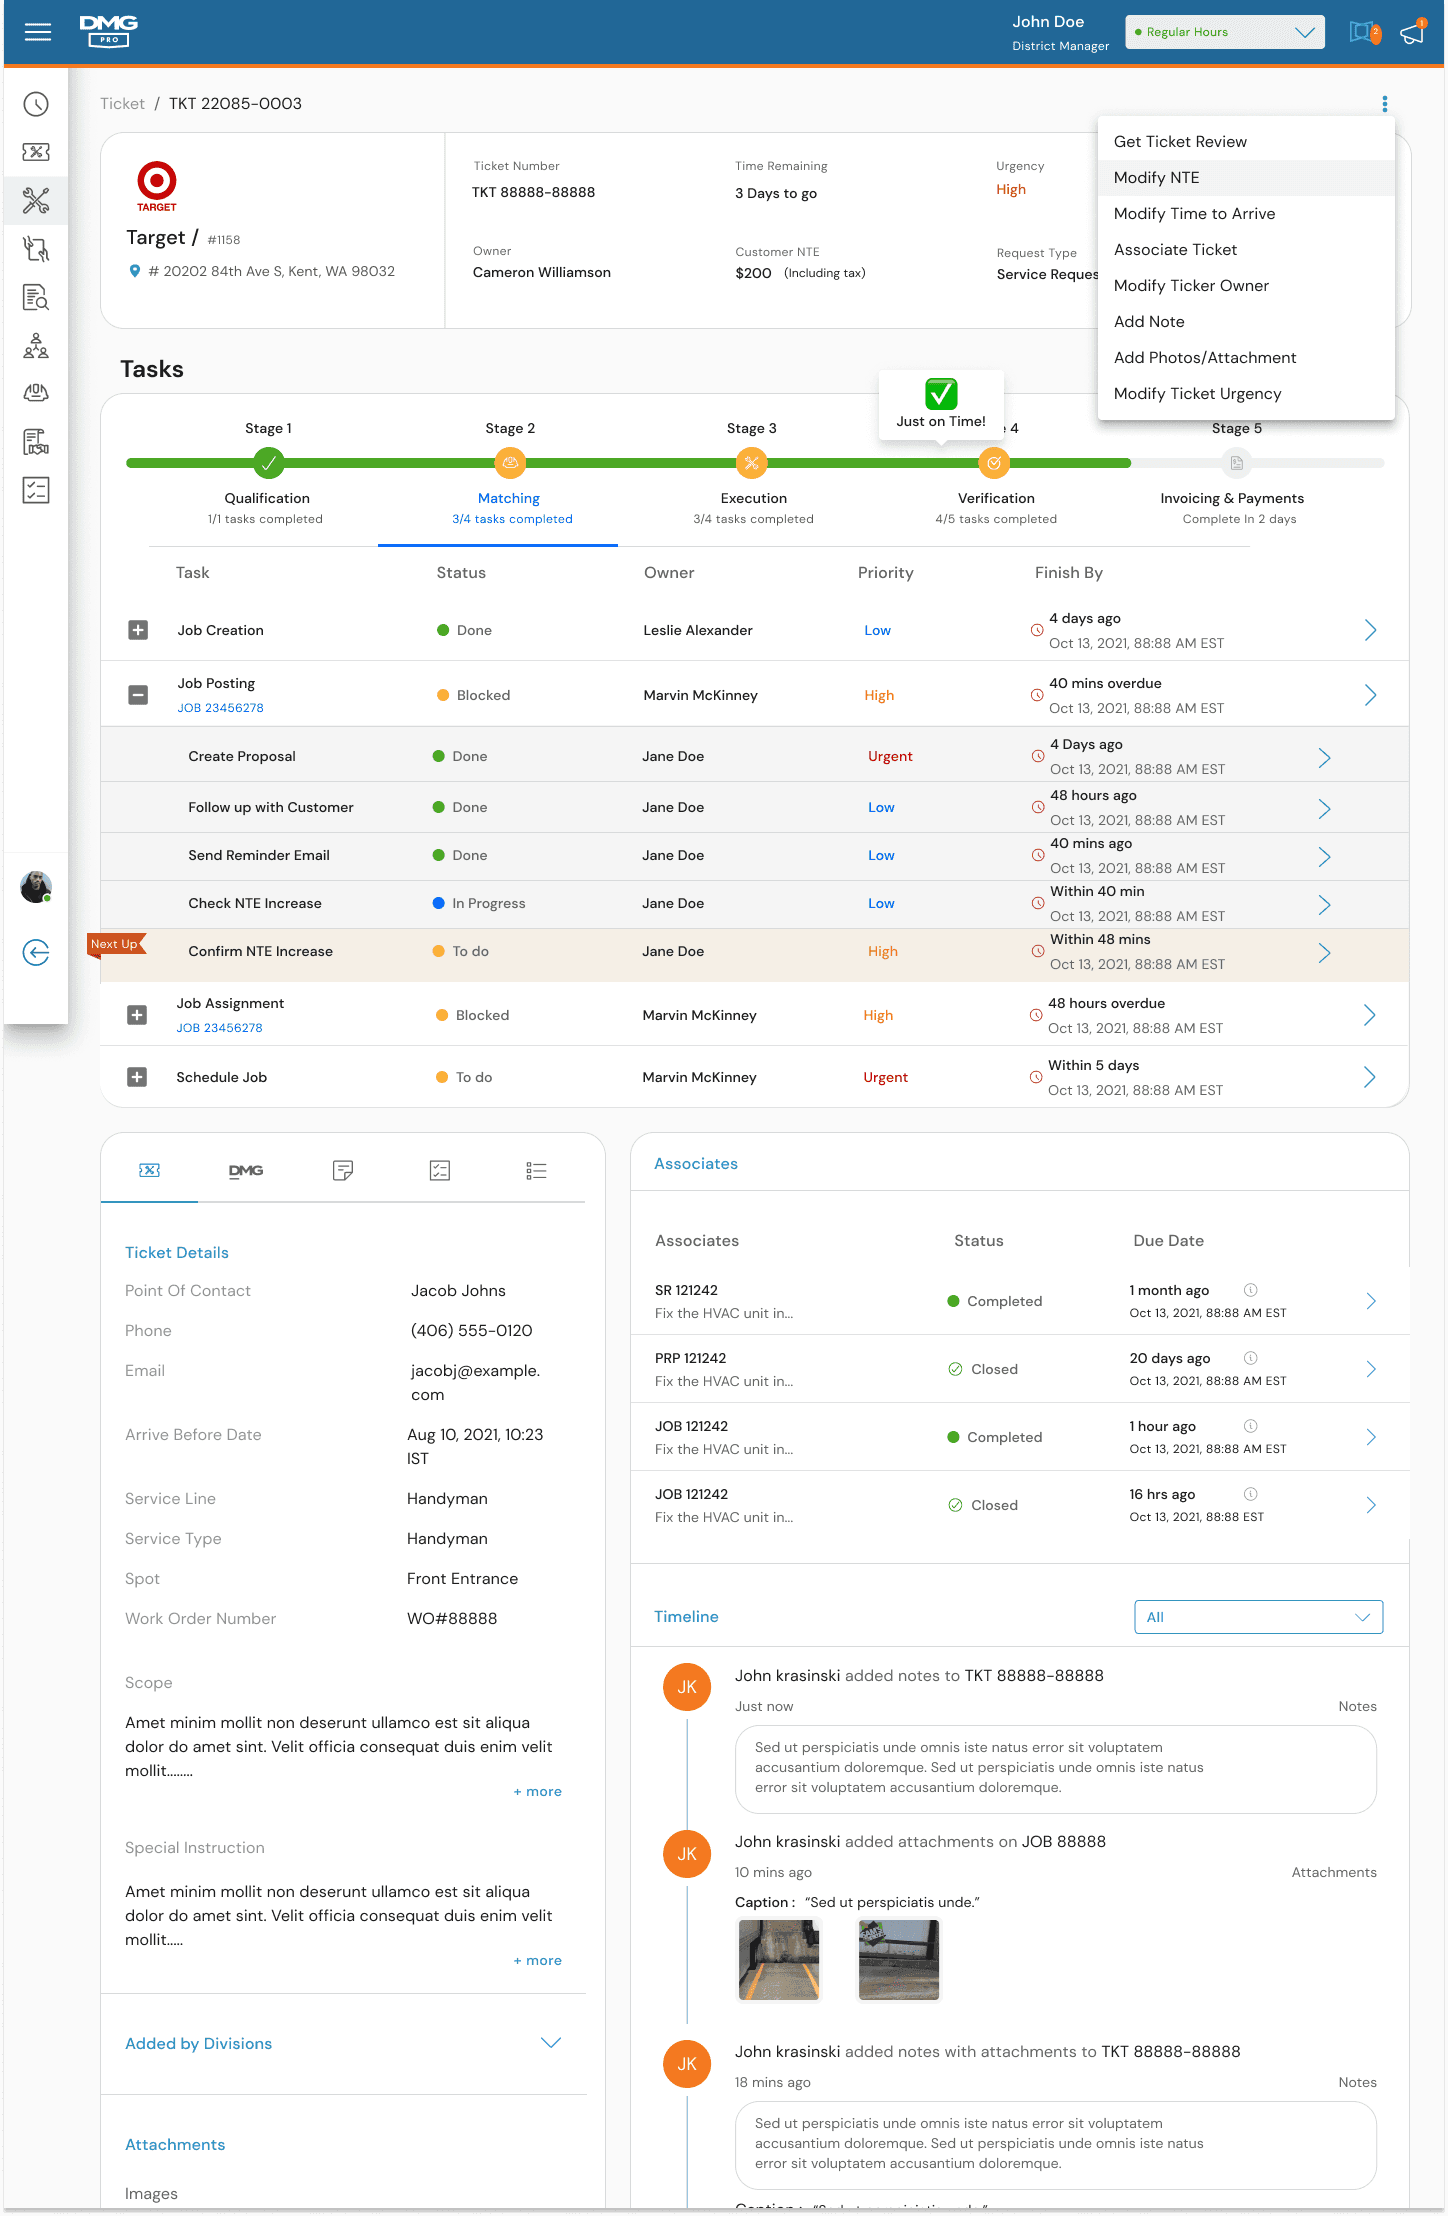Switch to the Matching stage tab
Viewport: 1448px width, 2216px height.
(x=509, y=498)
